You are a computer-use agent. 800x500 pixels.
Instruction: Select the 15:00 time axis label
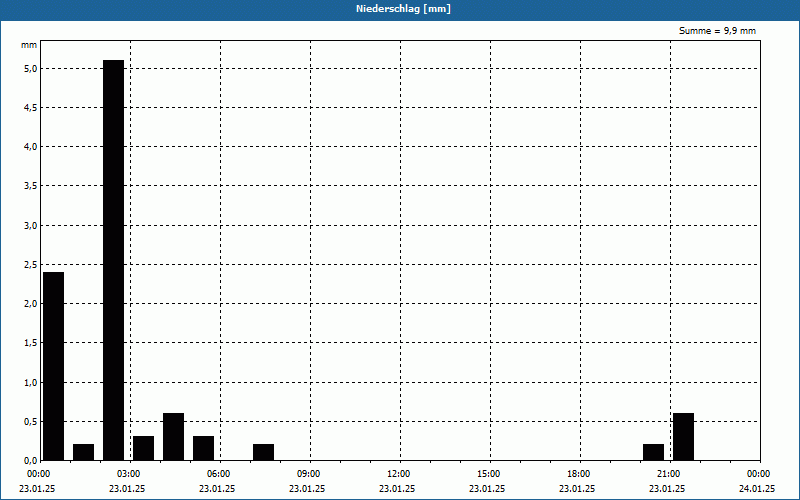488,473
